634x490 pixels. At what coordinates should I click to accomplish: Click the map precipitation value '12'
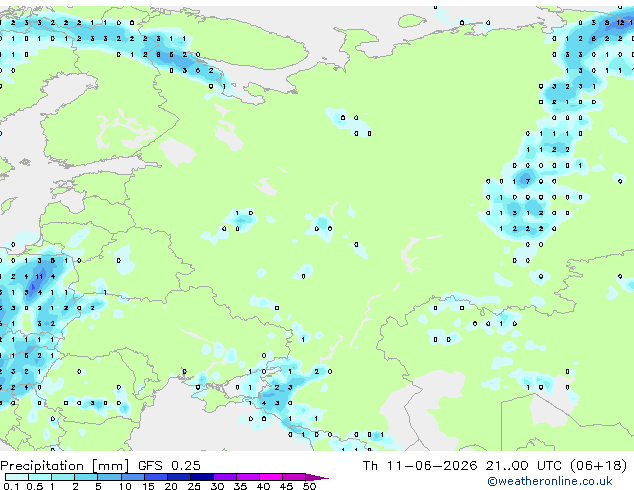click(x=620, y=23)
